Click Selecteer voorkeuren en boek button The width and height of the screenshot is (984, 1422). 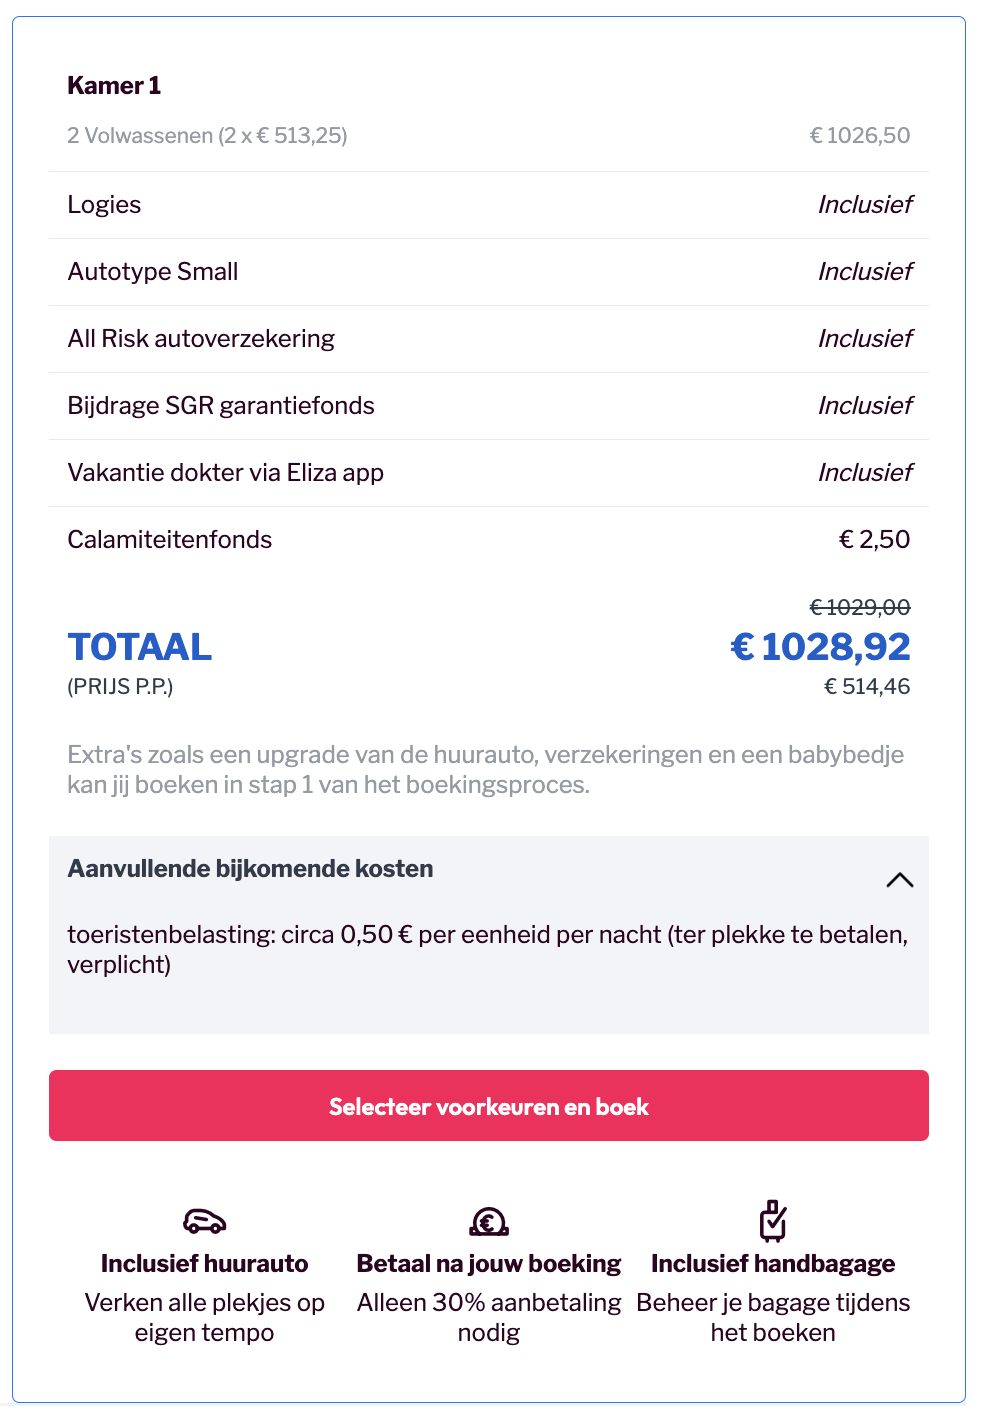point(489,1106)
